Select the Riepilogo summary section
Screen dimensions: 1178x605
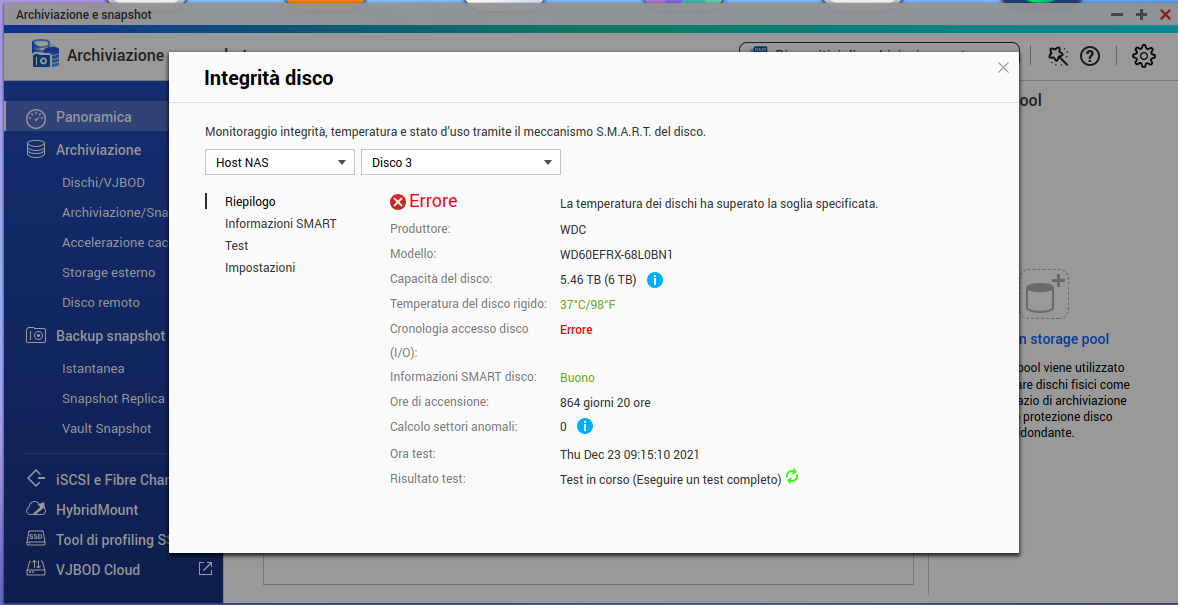click(x=250, y=202)
